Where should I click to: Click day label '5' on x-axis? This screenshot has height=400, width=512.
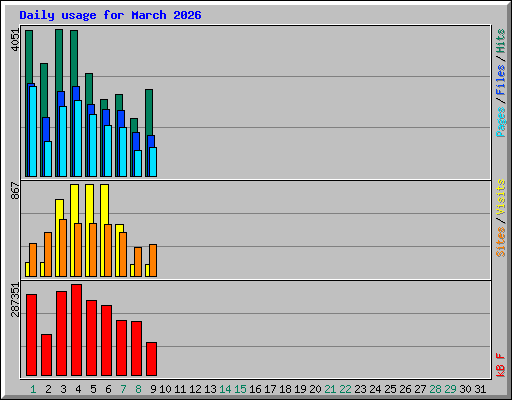pos(93,389)
